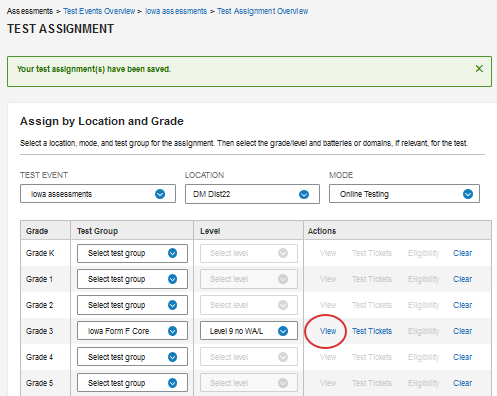Click Grade K disabled level dropdown
This screenshot has height=396, width=497.
[249, 253]
